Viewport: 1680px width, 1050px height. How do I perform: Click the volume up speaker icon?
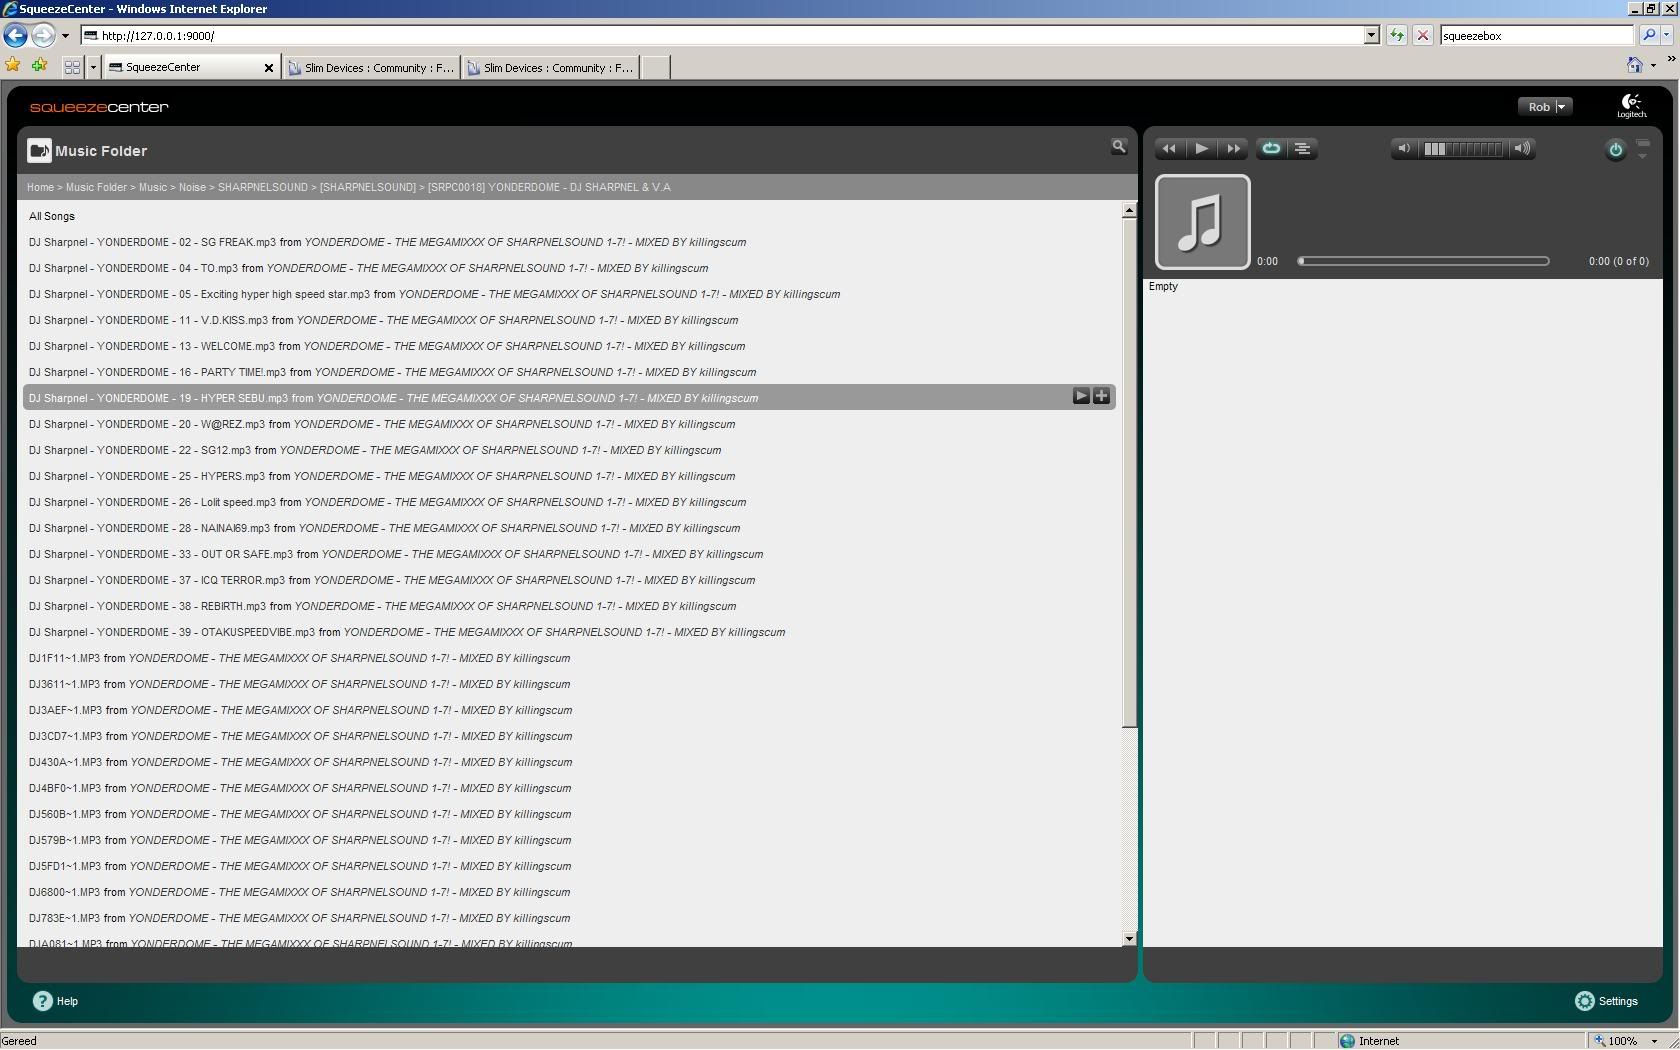pos(1522,149)
